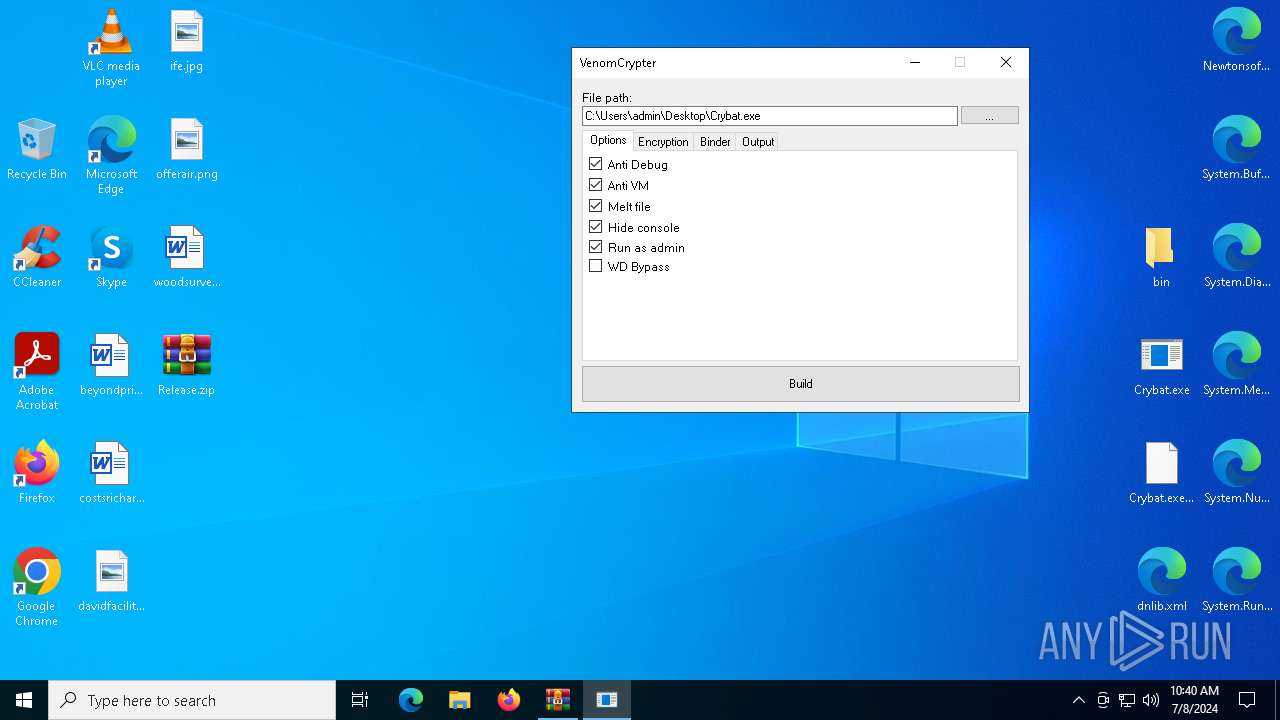Select the System.Dia desktop icon
This screenshot has width=1280, height=720.
point(1237,256)
